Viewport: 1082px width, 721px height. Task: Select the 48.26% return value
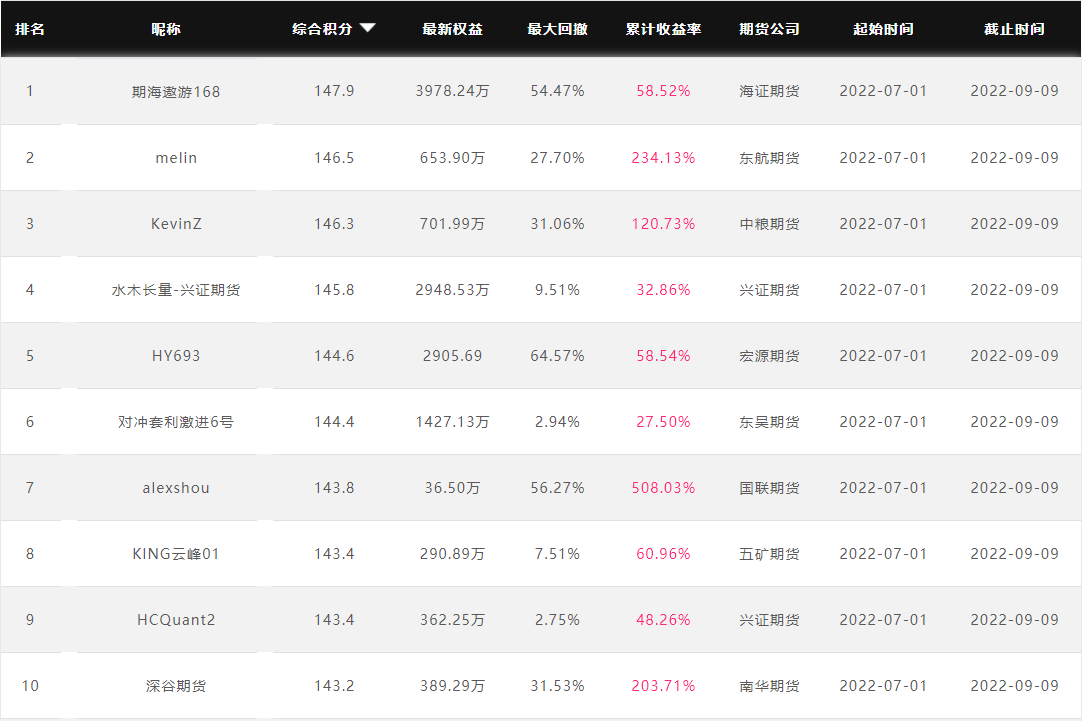click(x=663, y=620)
